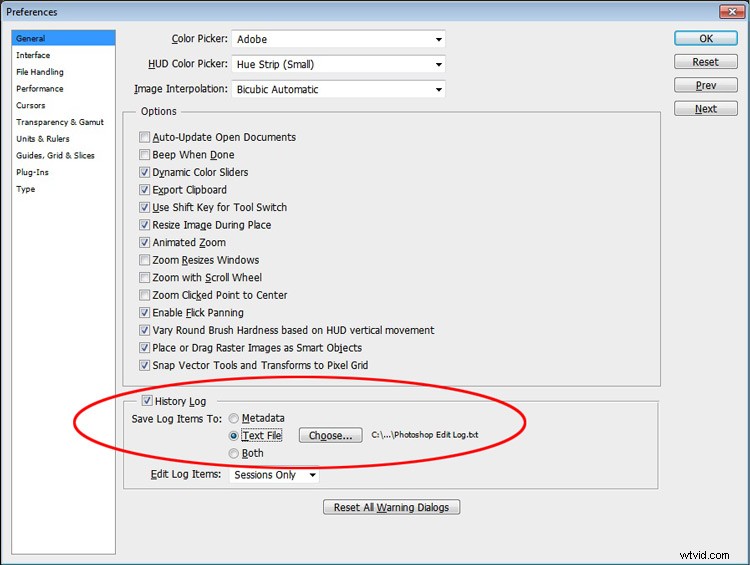Go to File Handling preferences

pyautogui.click(x=40, y=72)
